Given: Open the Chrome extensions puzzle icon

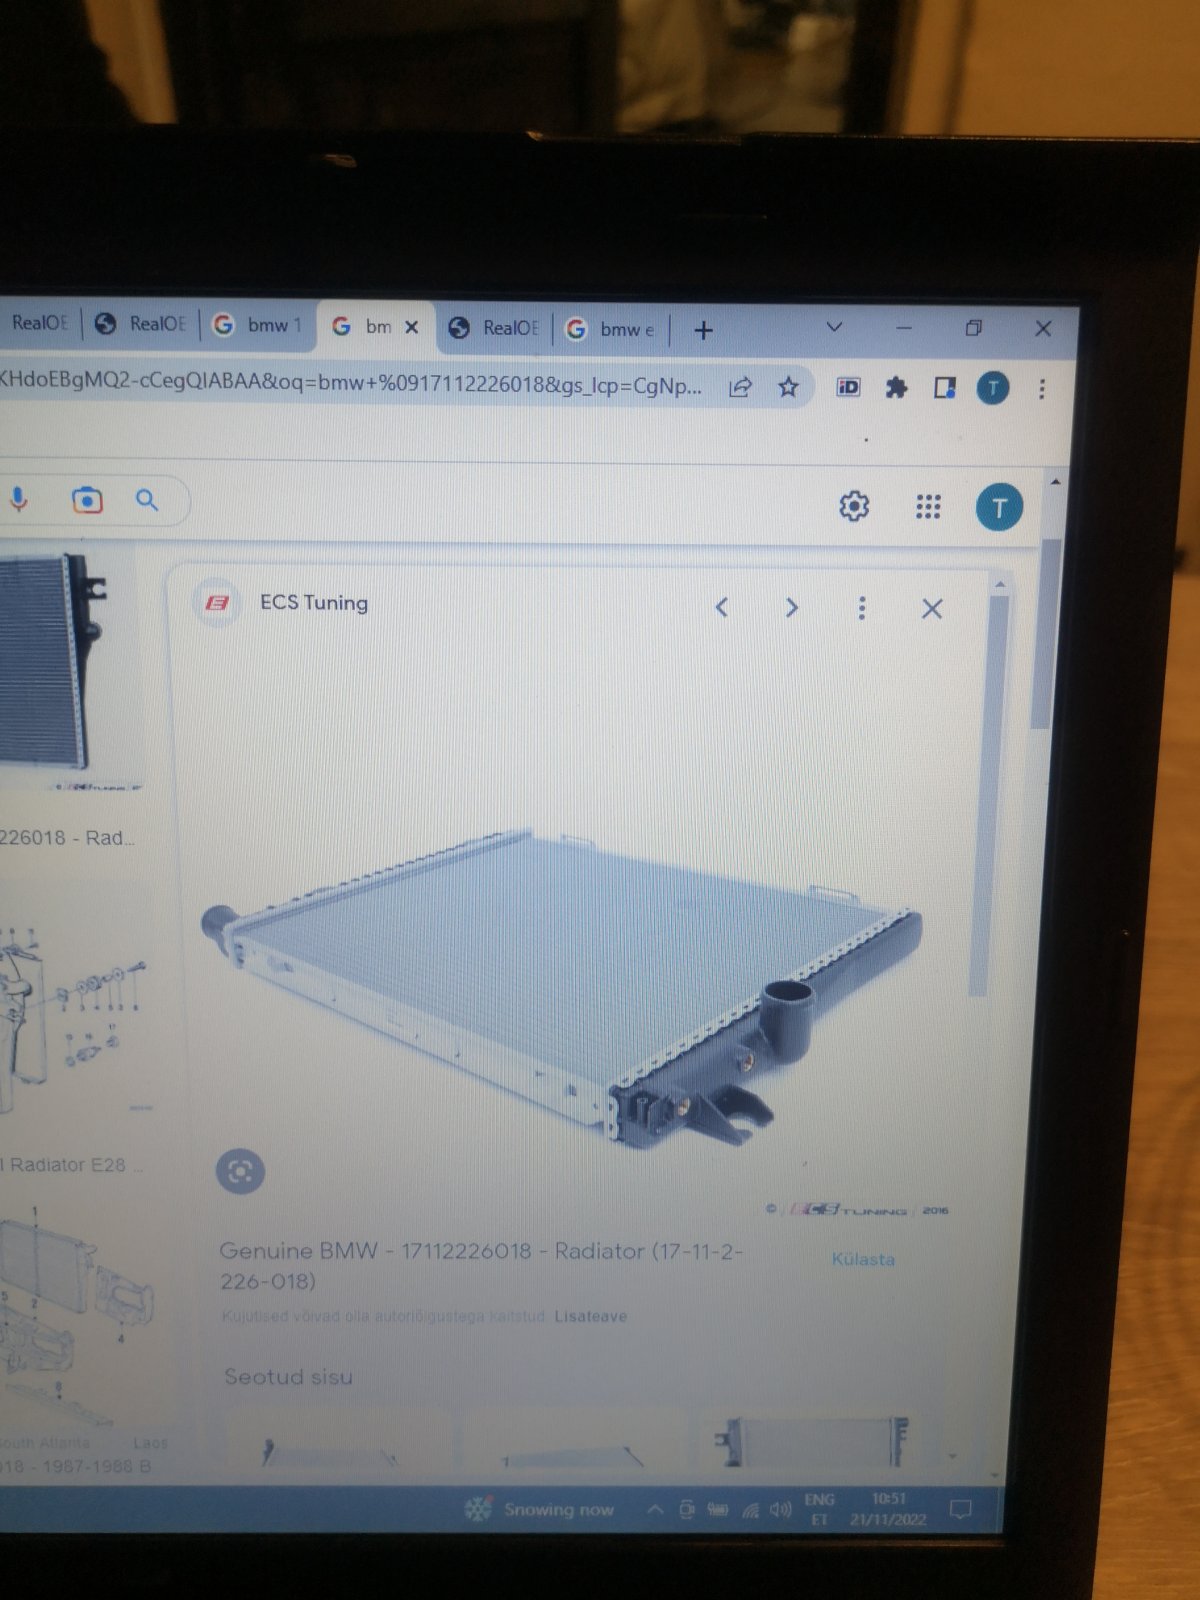Looking at the screenshot, I should pos(896,388).
